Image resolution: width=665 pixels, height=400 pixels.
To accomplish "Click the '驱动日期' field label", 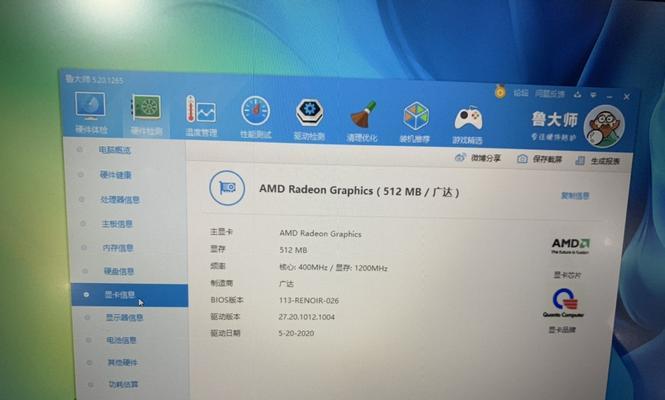I will (x=225, y=333).
